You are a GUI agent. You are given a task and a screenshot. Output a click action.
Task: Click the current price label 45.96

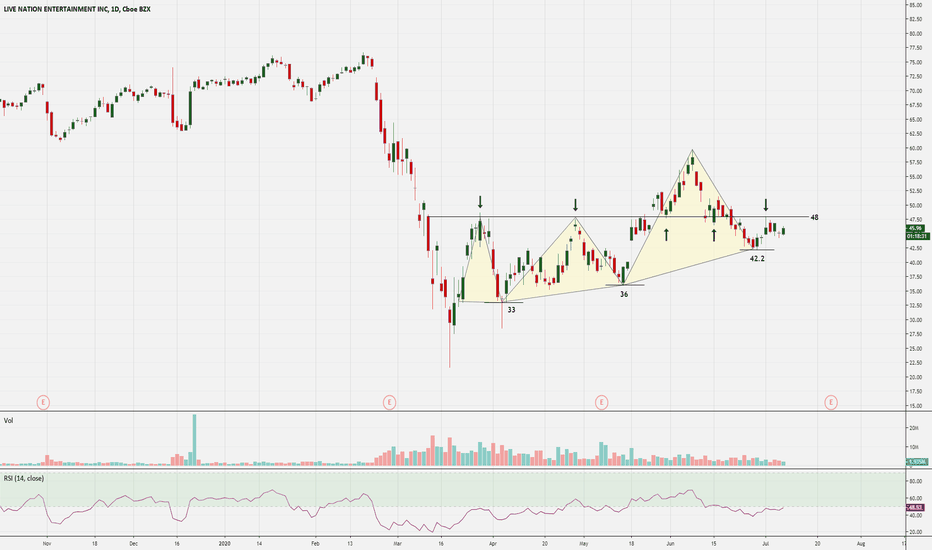[915, 228]
